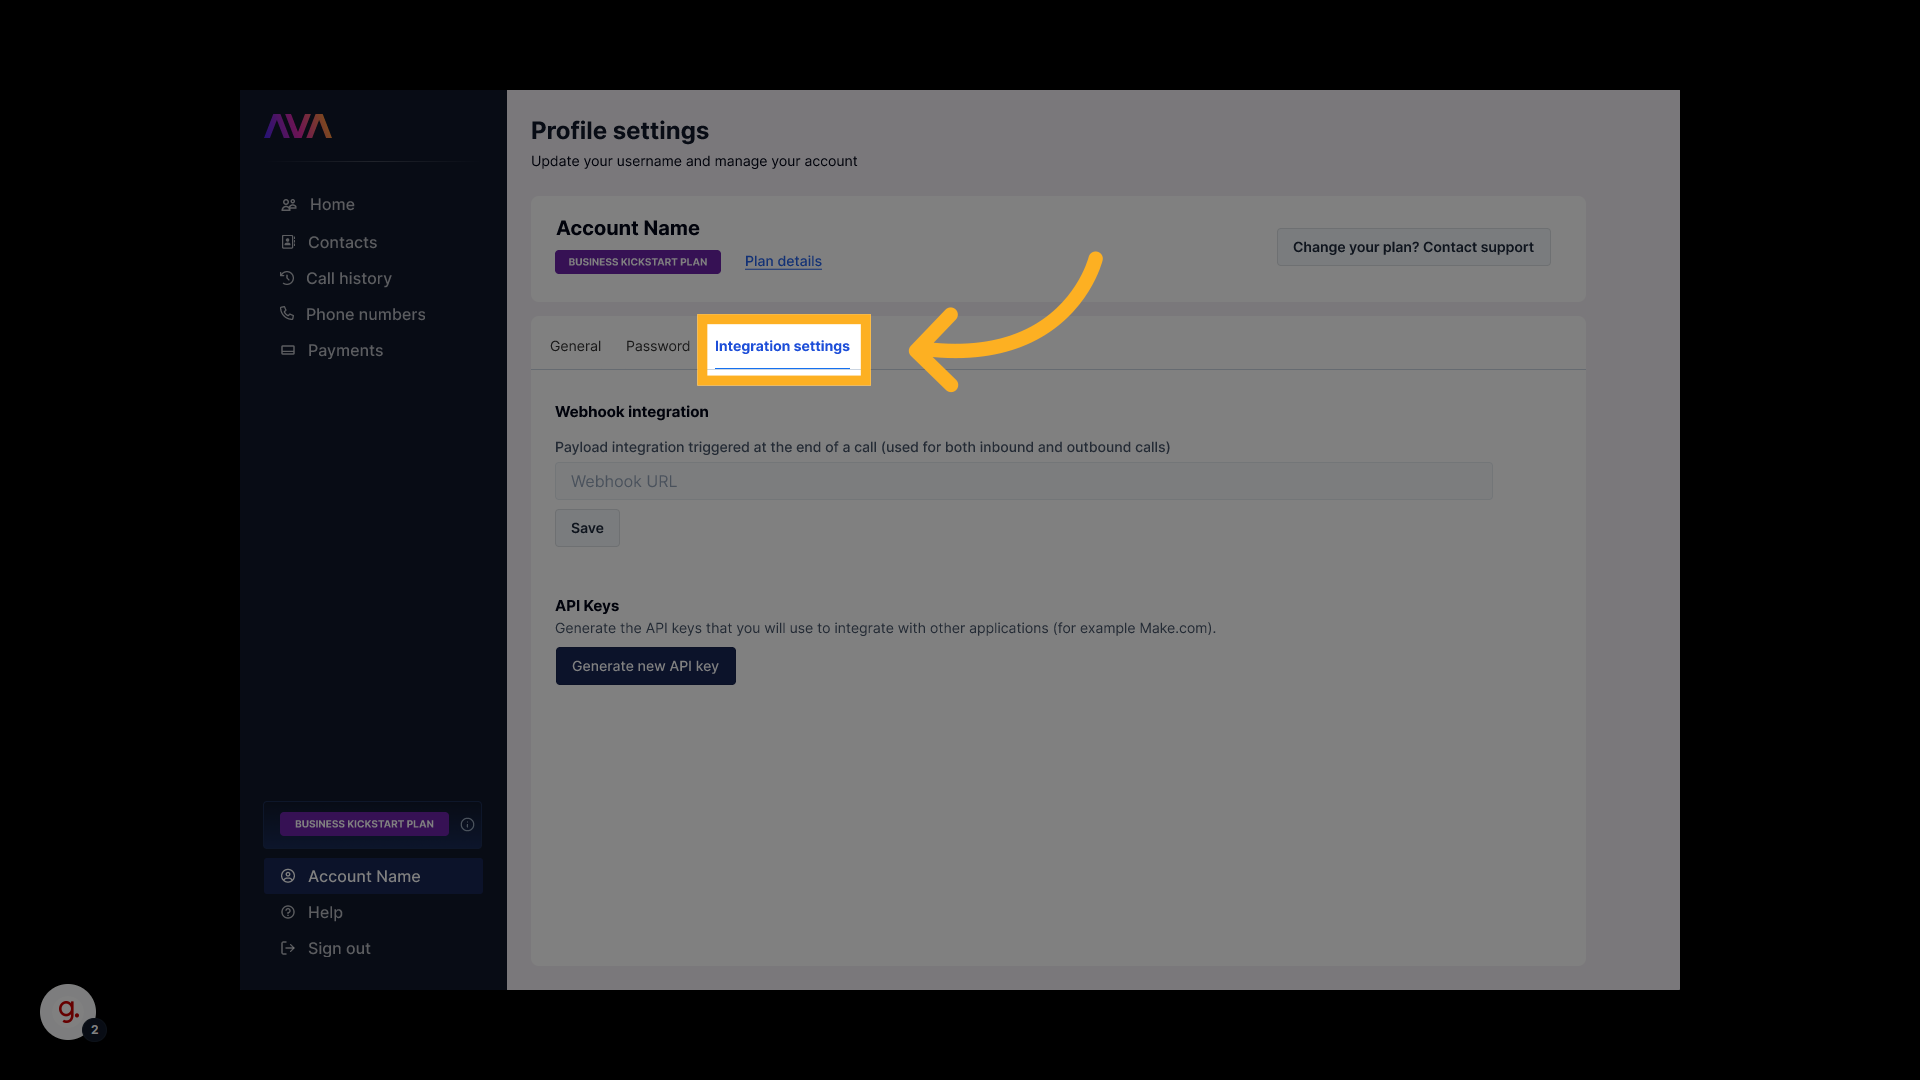
Task: Click the purple Business Kickstart Plan badge in the sidebar
Action: coord(364,824)
